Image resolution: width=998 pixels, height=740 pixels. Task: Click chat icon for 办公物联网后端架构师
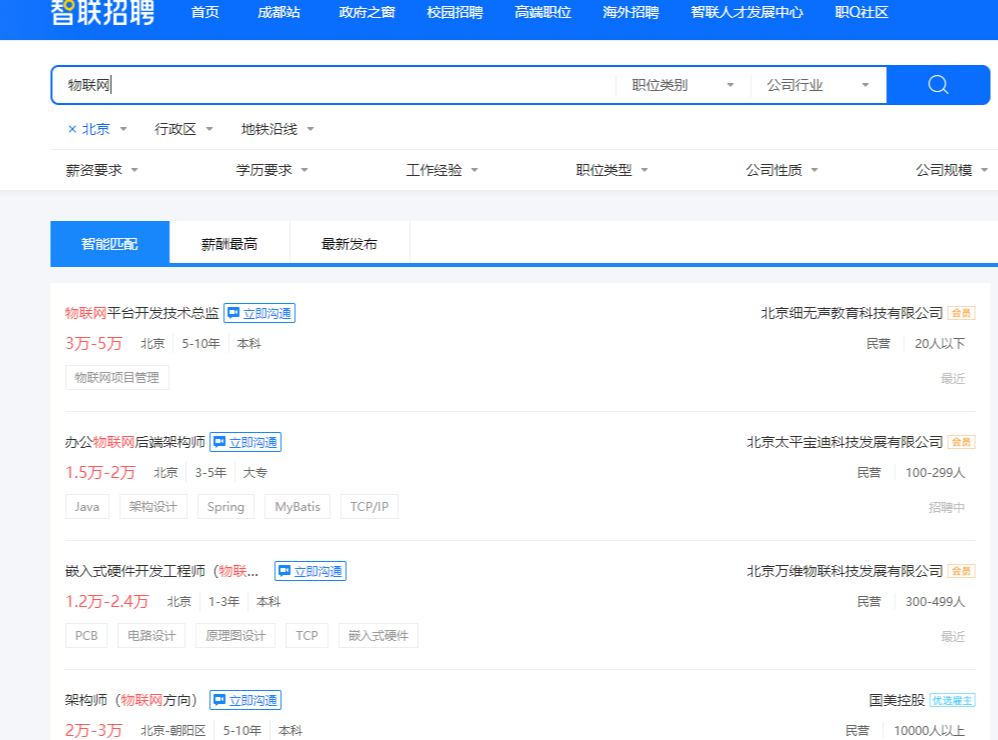(220, 442)
